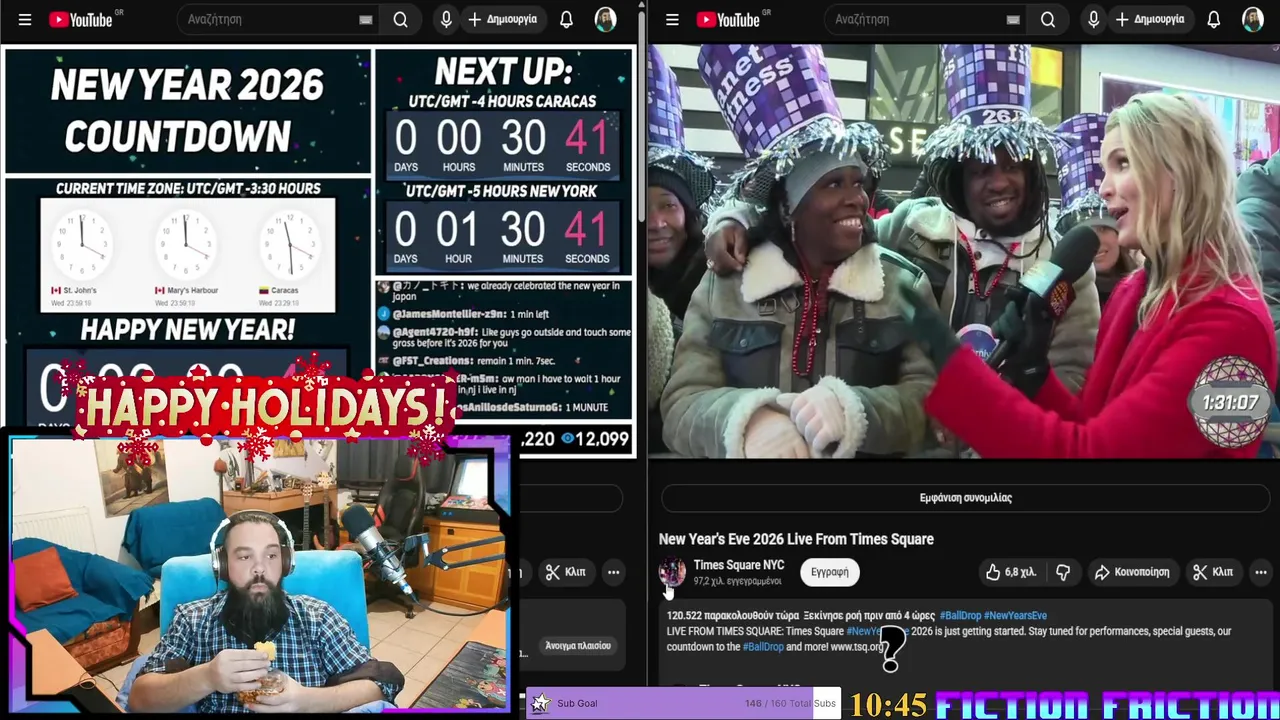Open Times Square NYC channel avatar
This screenshot has height=720, width=1280.
tap(672, 572)
